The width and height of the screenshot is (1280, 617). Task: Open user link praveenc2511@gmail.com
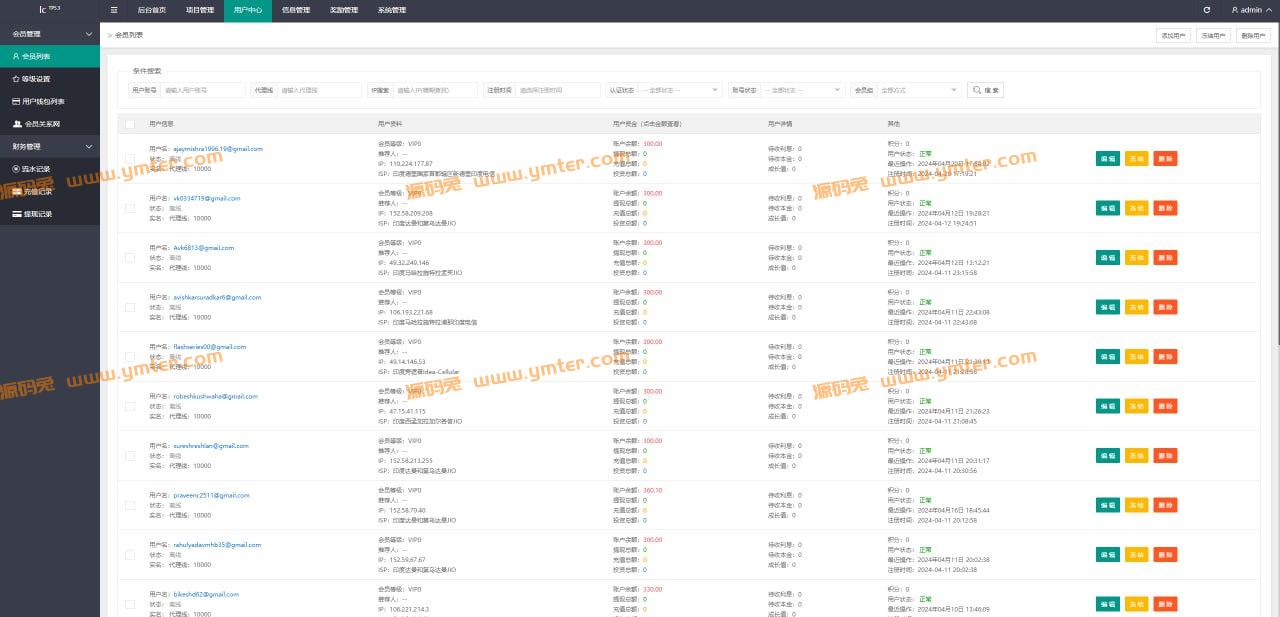(x=211, y=495)
